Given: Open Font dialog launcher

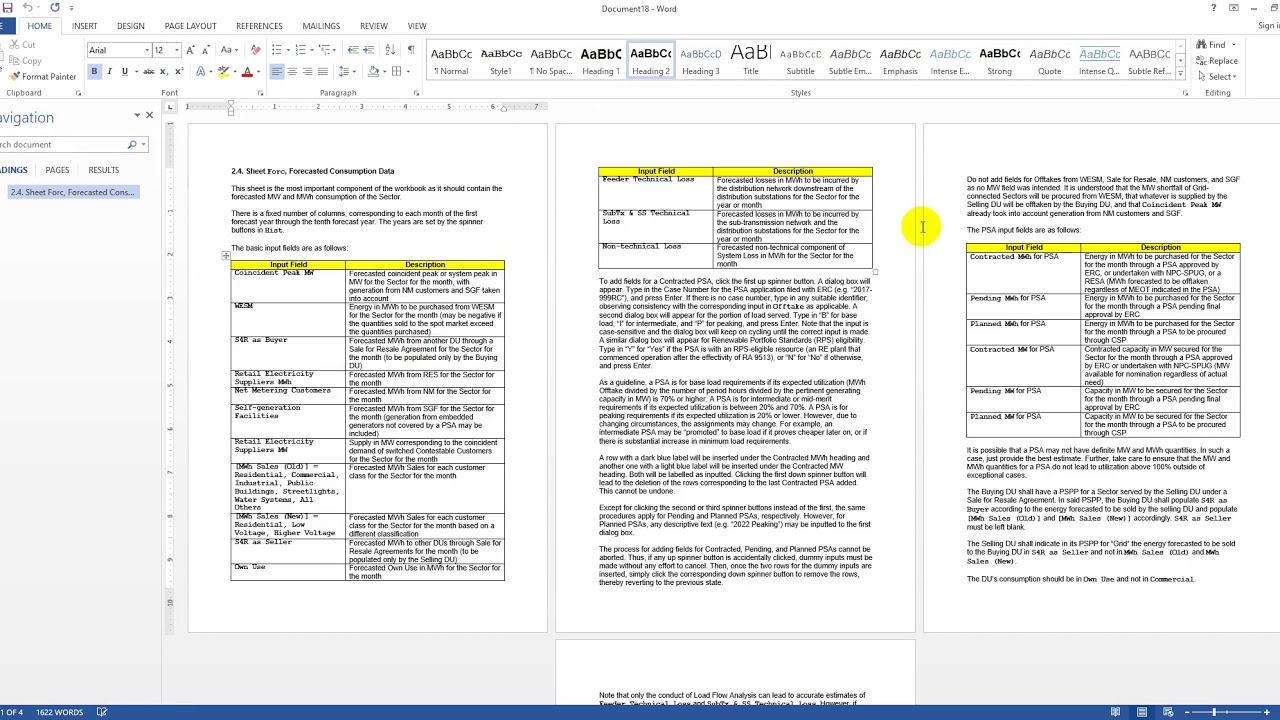Looking at the screenshot, I should [260, 93].
